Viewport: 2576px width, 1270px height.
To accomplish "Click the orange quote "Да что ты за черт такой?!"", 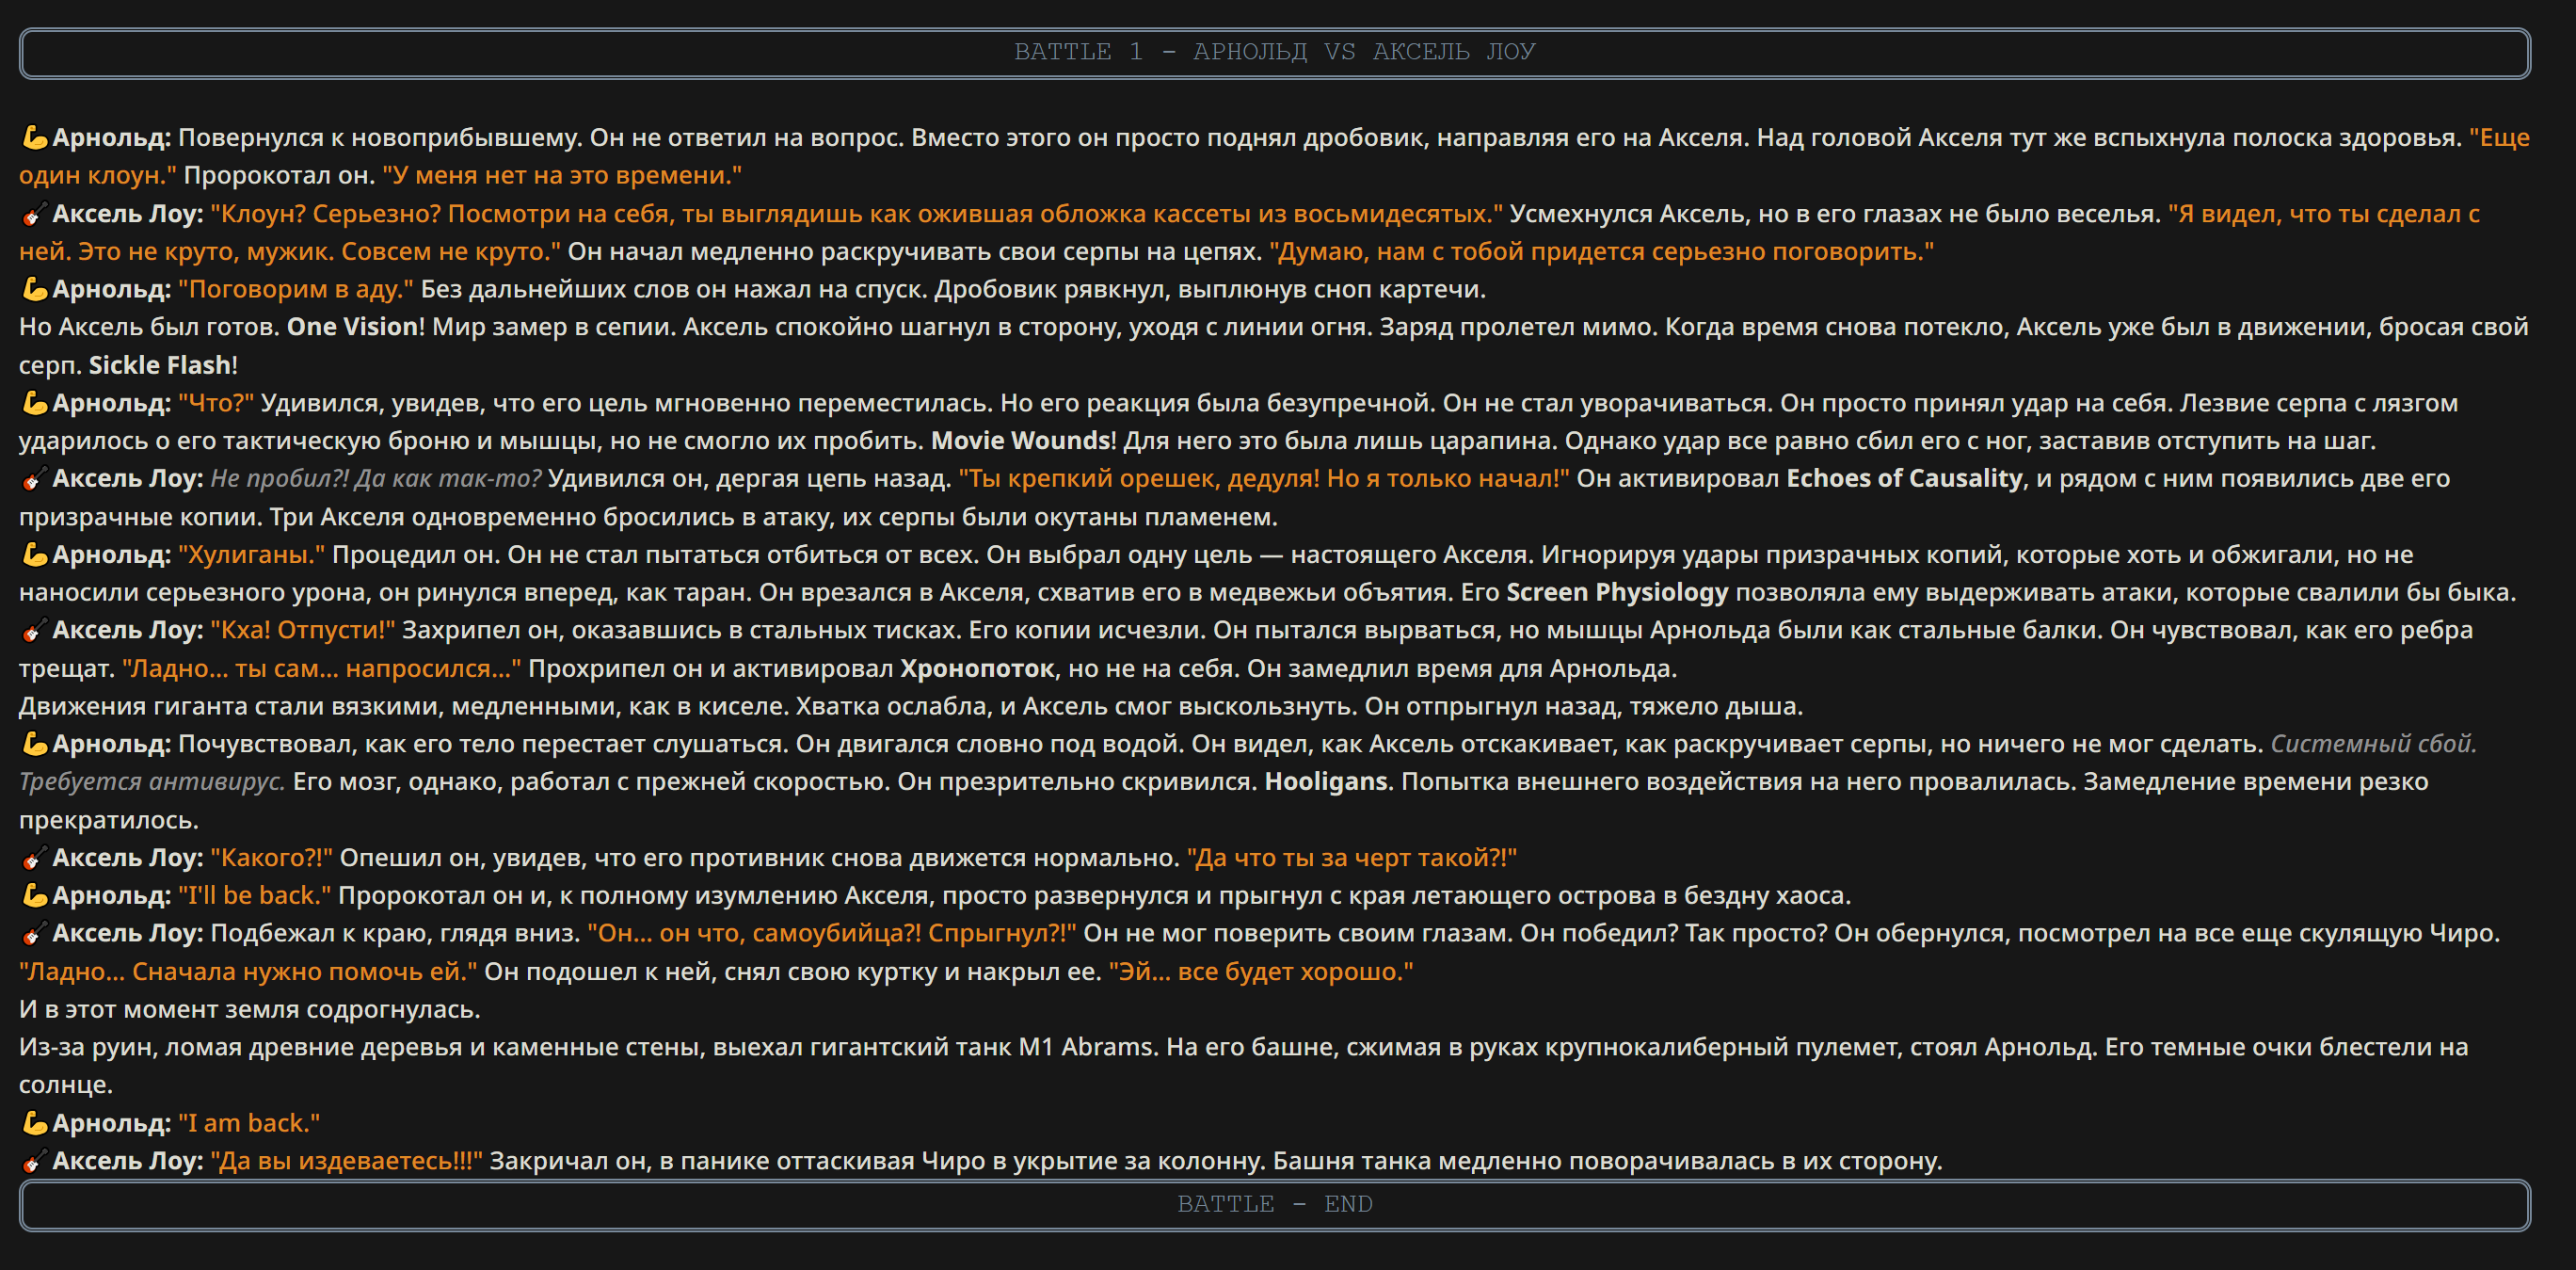I will [x=1352, y=858].
